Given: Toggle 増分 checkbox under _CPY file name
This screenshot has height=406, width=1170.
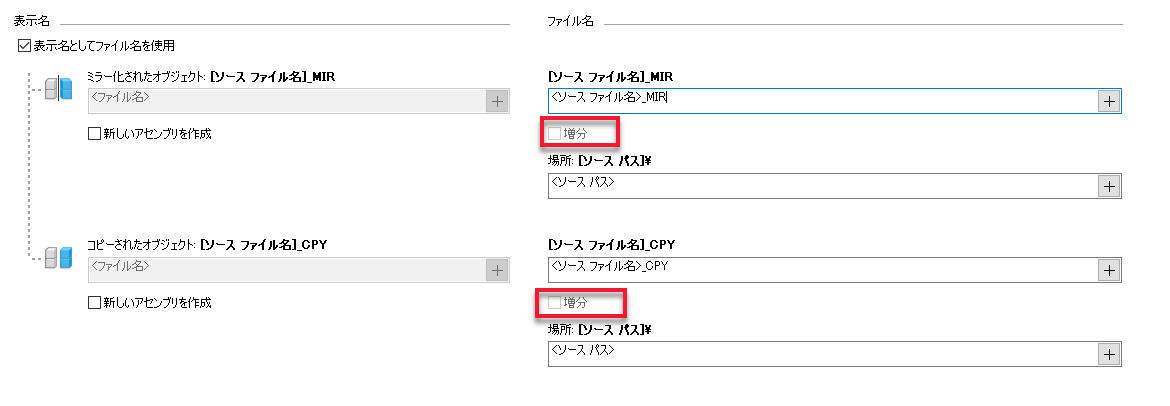Looking at the screenshot, I should 556,302.
